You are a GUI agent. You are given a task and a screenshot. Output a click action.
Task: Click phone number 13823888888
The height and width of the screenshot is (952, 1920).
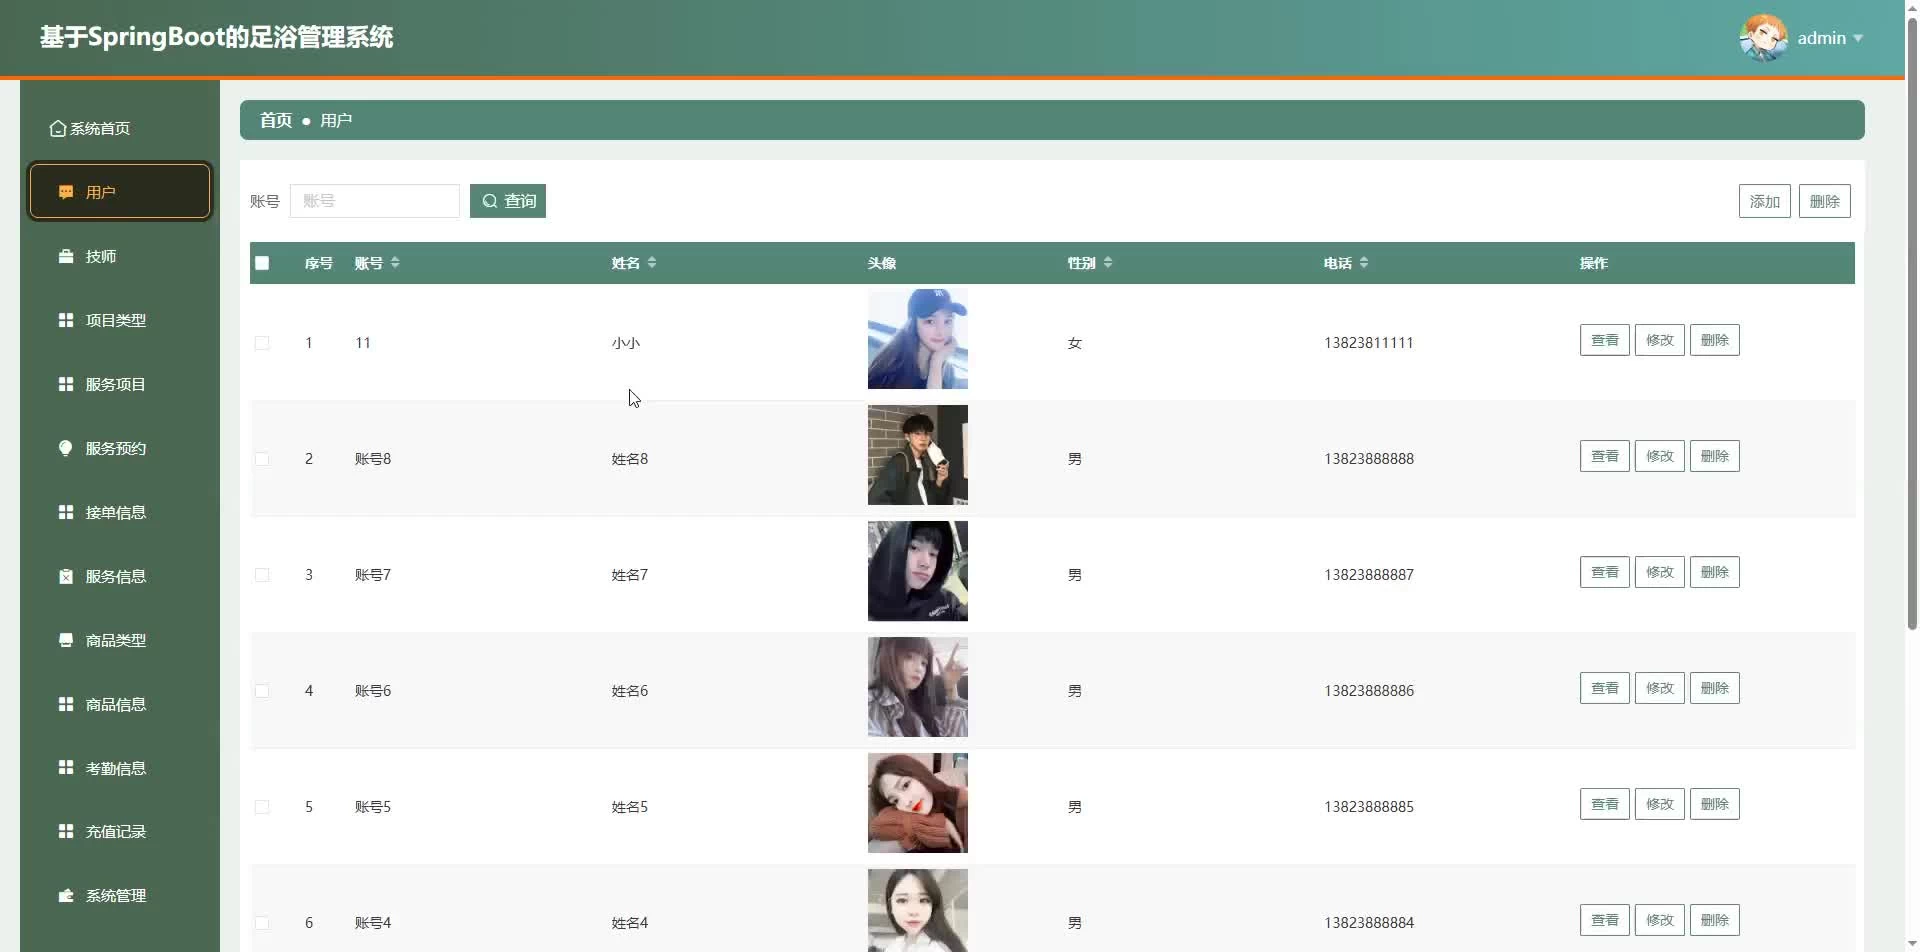pyautogui.click(x=1369, y=459)
